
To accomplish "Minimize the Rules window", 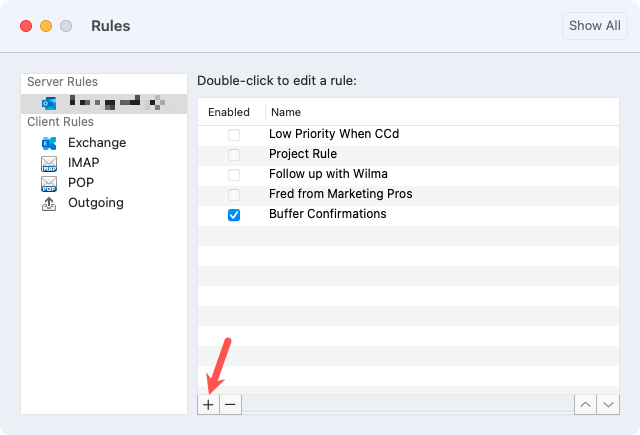I will coord(46,25).
